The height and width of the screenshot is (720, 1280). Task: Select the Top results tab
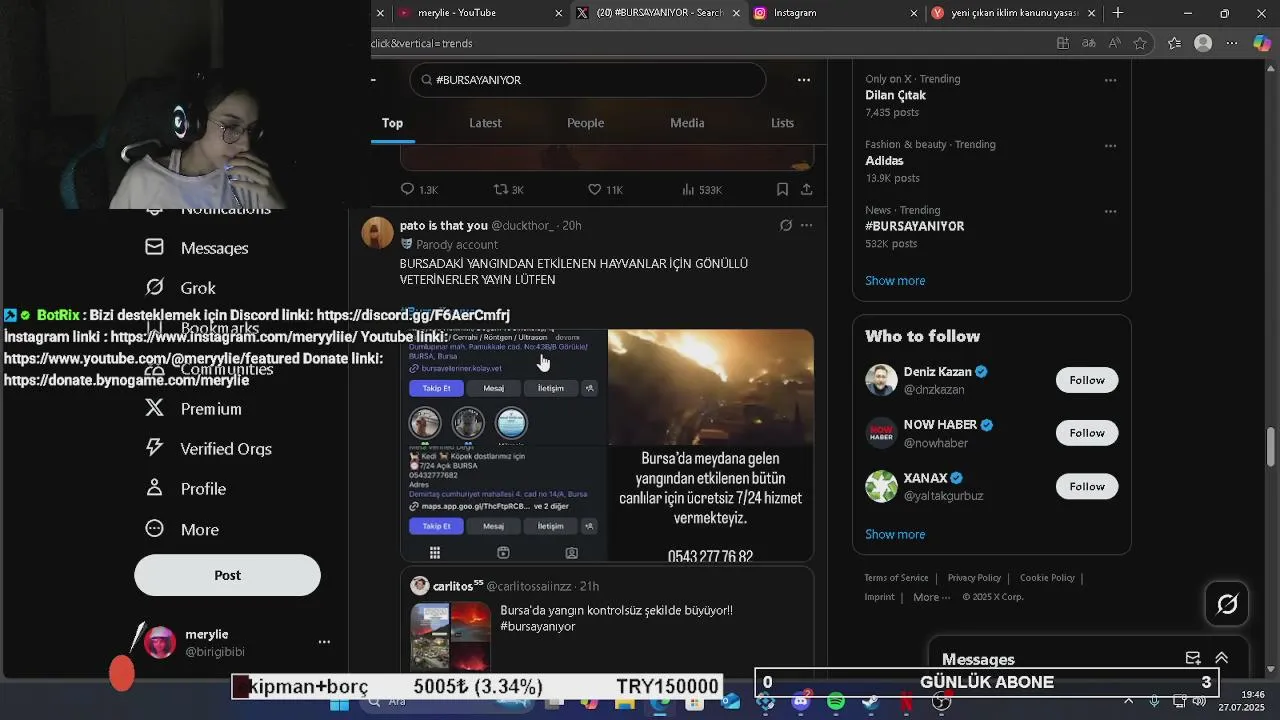tap(392, 123)
